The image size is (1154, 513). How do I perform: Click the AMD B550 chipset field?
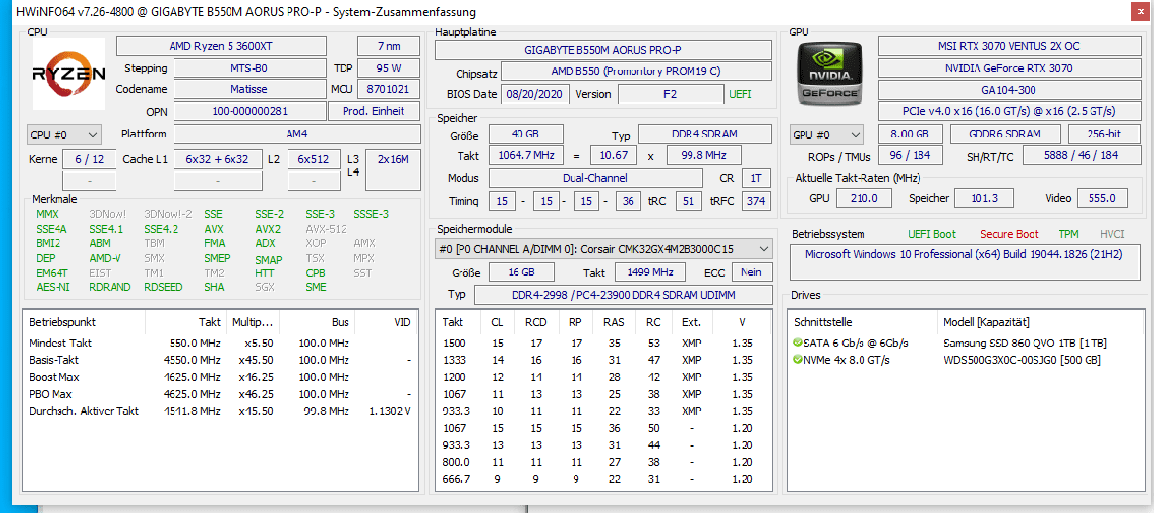(636, 71)
